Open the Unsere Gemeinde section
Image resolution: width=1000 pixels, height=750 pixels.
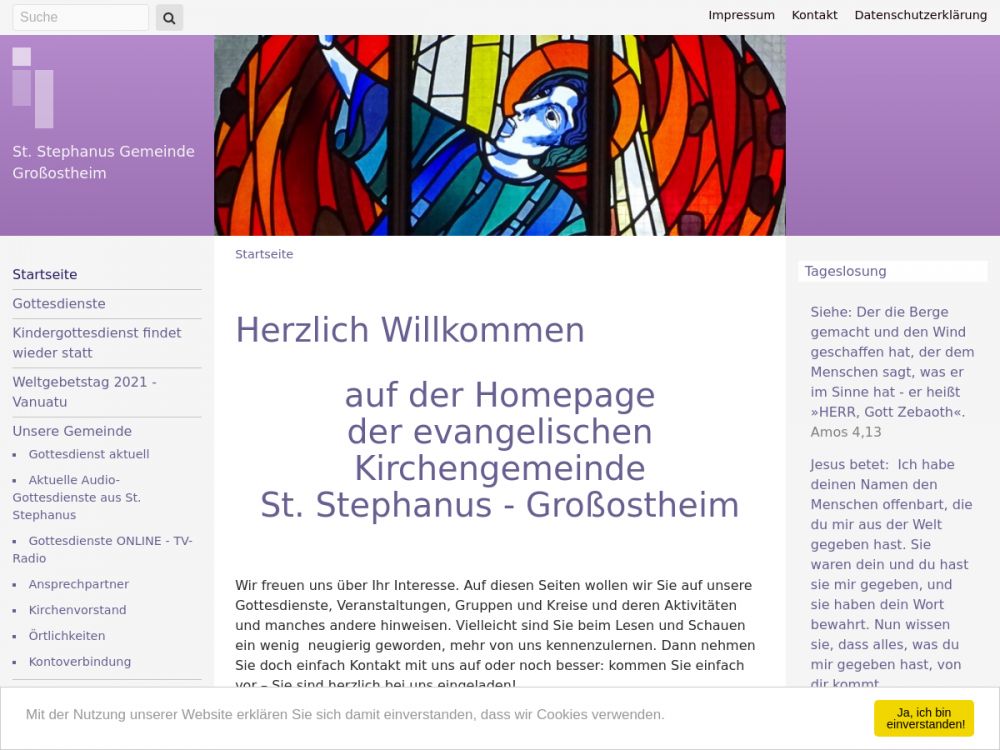72,431
